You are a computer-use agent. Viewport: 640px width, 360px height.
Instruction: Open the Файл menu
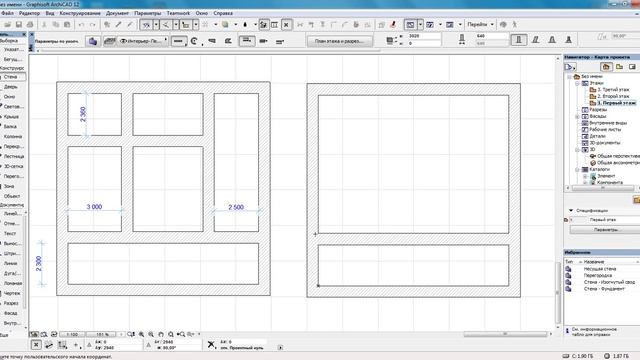tap(7, 13)
